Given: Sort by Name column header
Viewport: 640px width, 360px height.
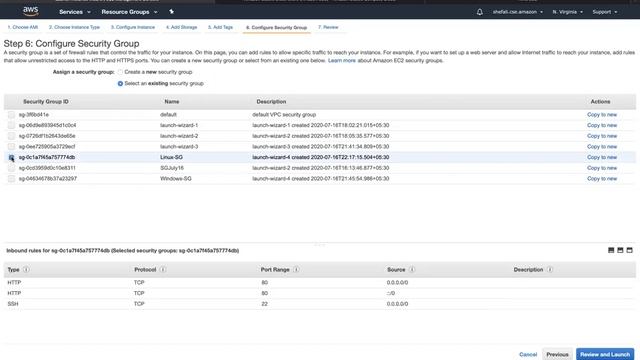Looking at the screenshot, I should (x=172, y=102).
